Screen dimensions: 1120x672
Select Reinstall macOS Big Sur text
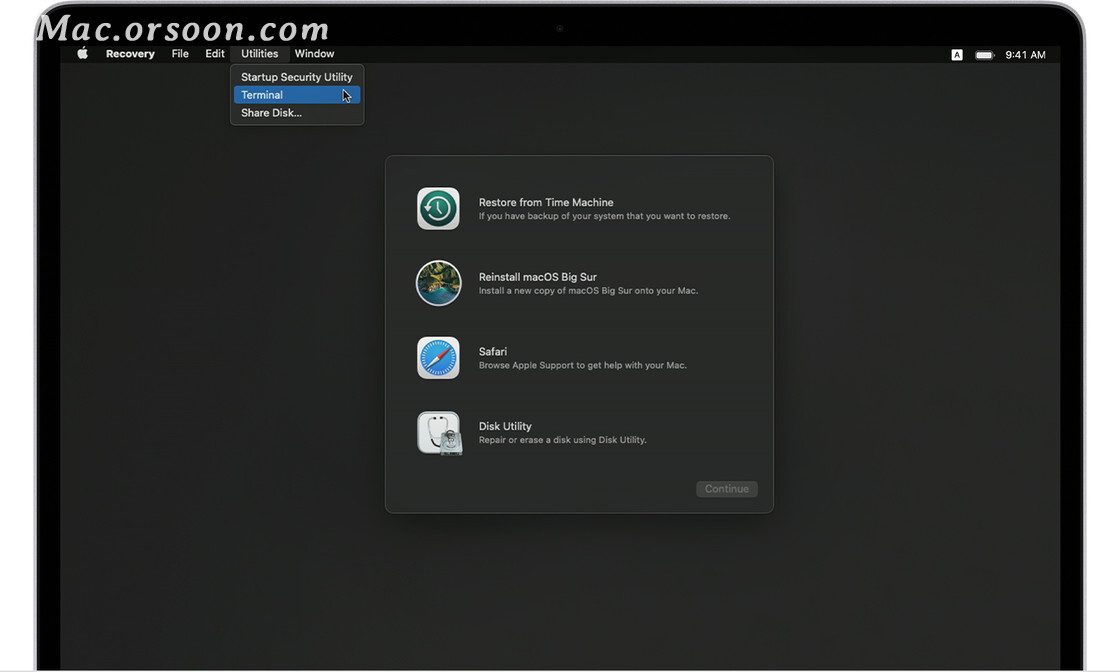tap(537, 277)
